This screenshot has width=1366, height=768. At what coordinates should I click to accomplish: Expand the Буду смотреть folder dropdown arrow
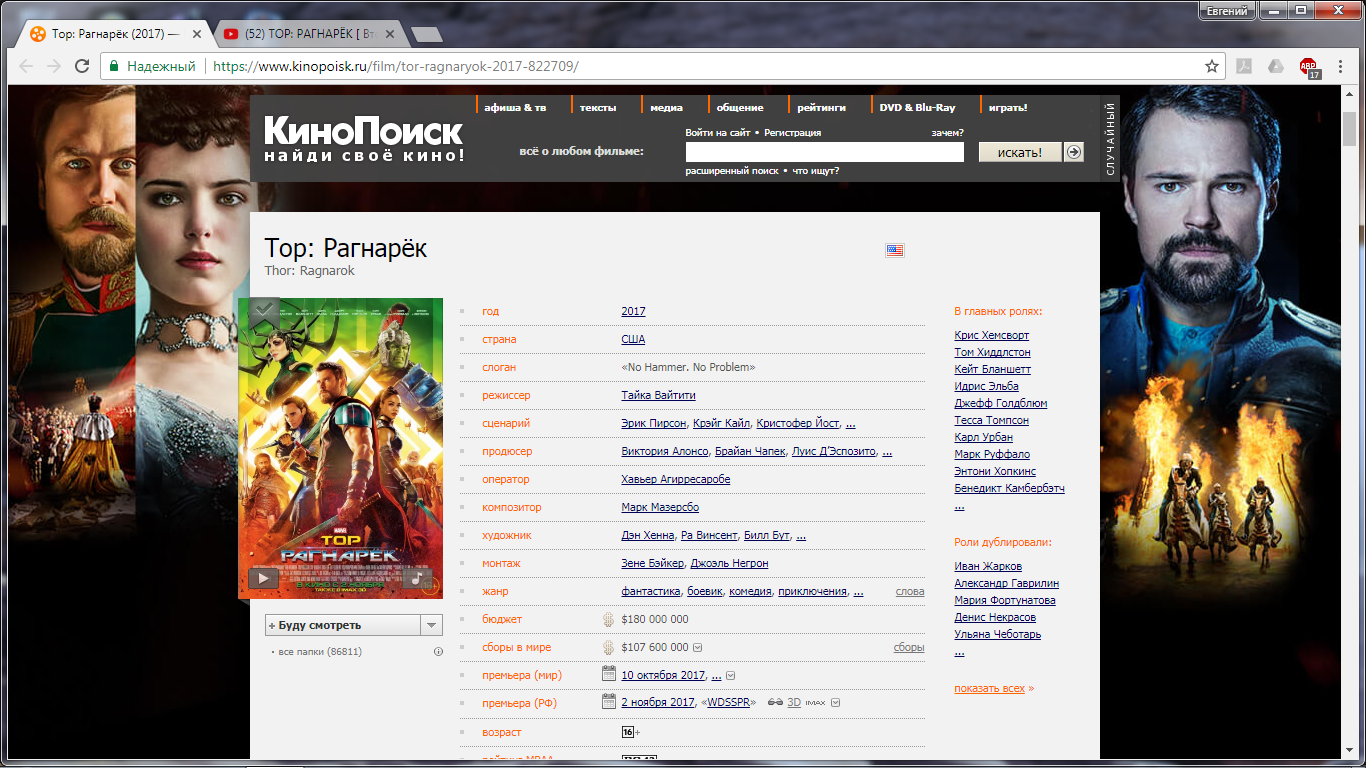tap(431, 625)
